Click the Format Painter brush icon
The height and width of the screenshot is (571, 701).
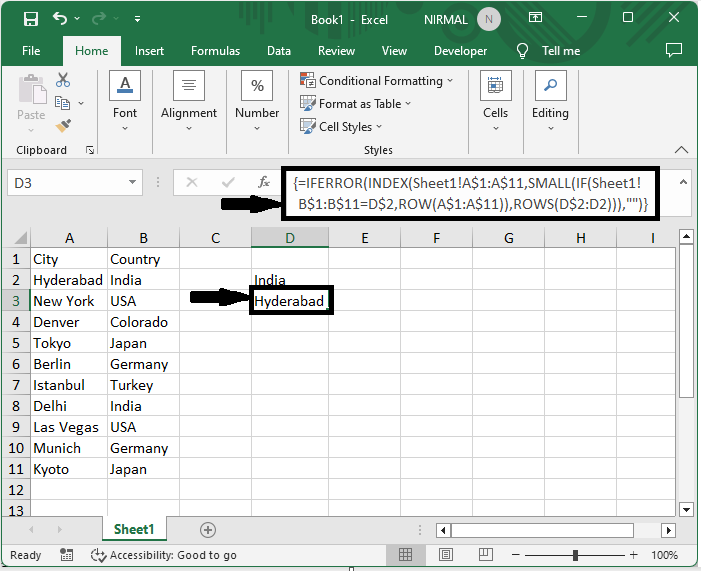tap(63, 126)
